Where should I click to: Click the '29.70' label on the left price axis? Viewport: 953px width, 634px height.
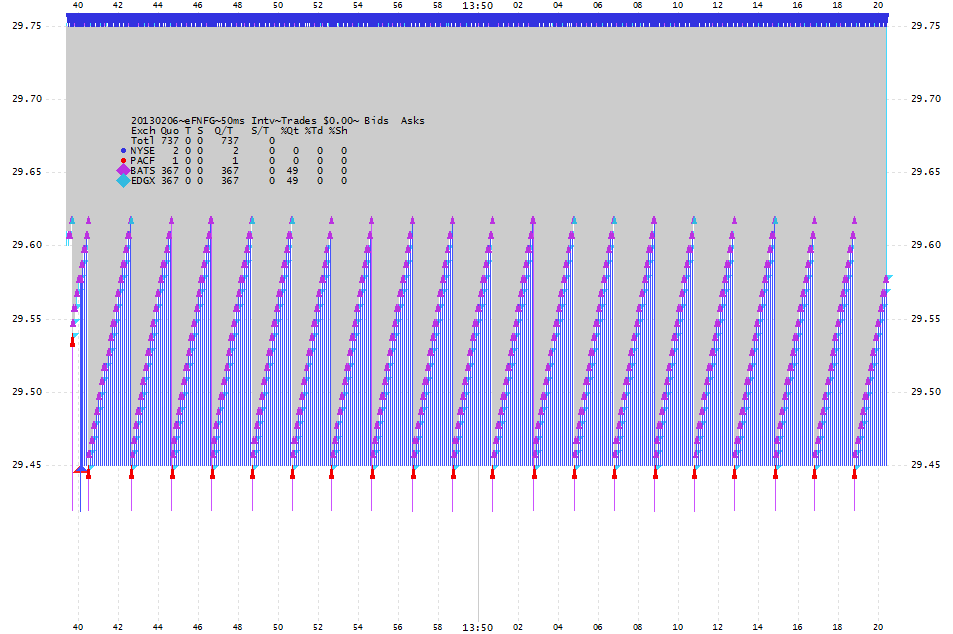click(27, 98)
